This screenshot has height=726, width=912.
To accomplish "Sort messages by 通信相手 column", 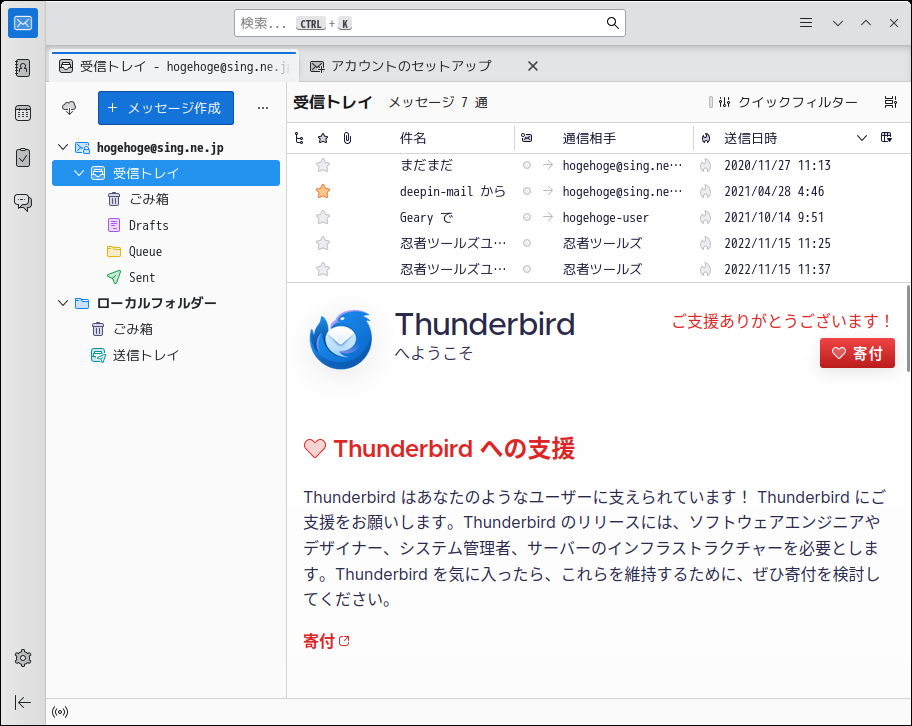I will pos(589,138).
